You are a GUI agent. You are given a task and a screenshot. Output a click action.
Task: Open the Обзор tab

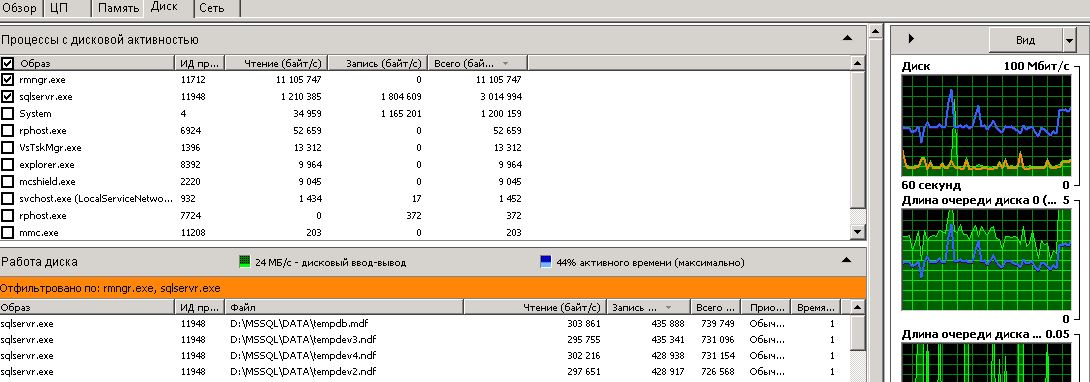tap(19, 8)
